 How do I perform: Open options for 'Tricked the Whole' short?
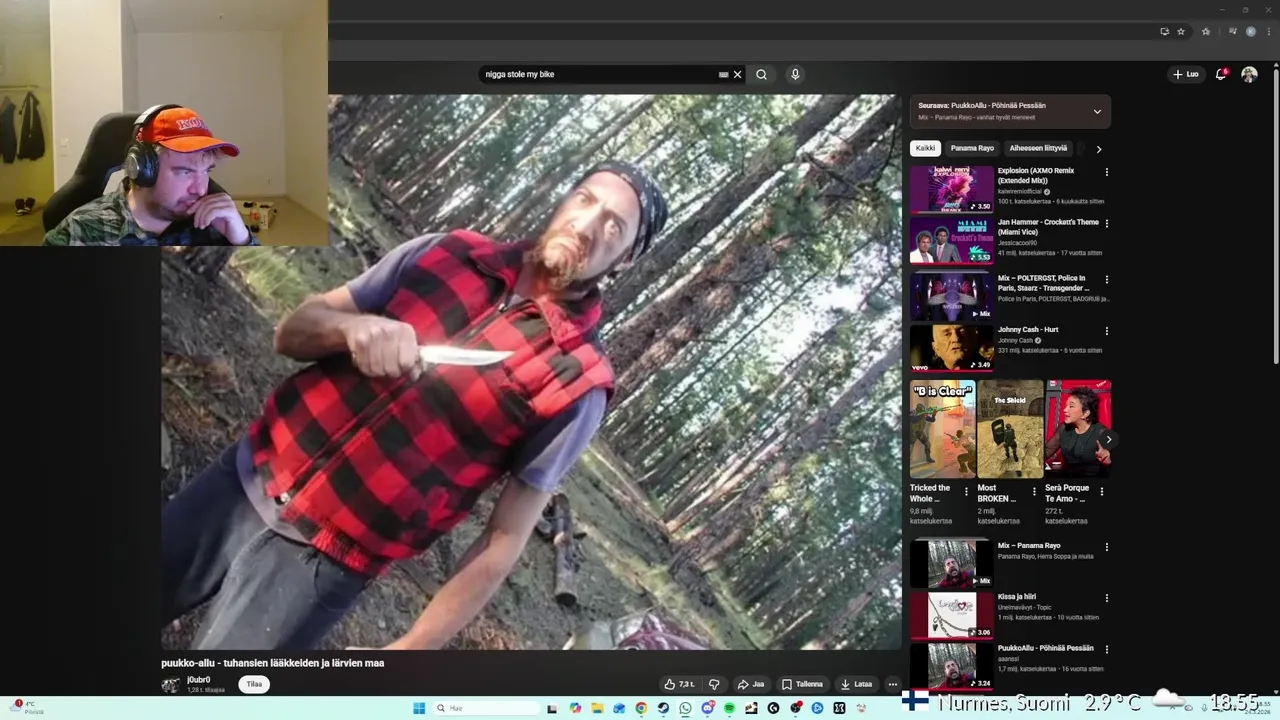966,492
